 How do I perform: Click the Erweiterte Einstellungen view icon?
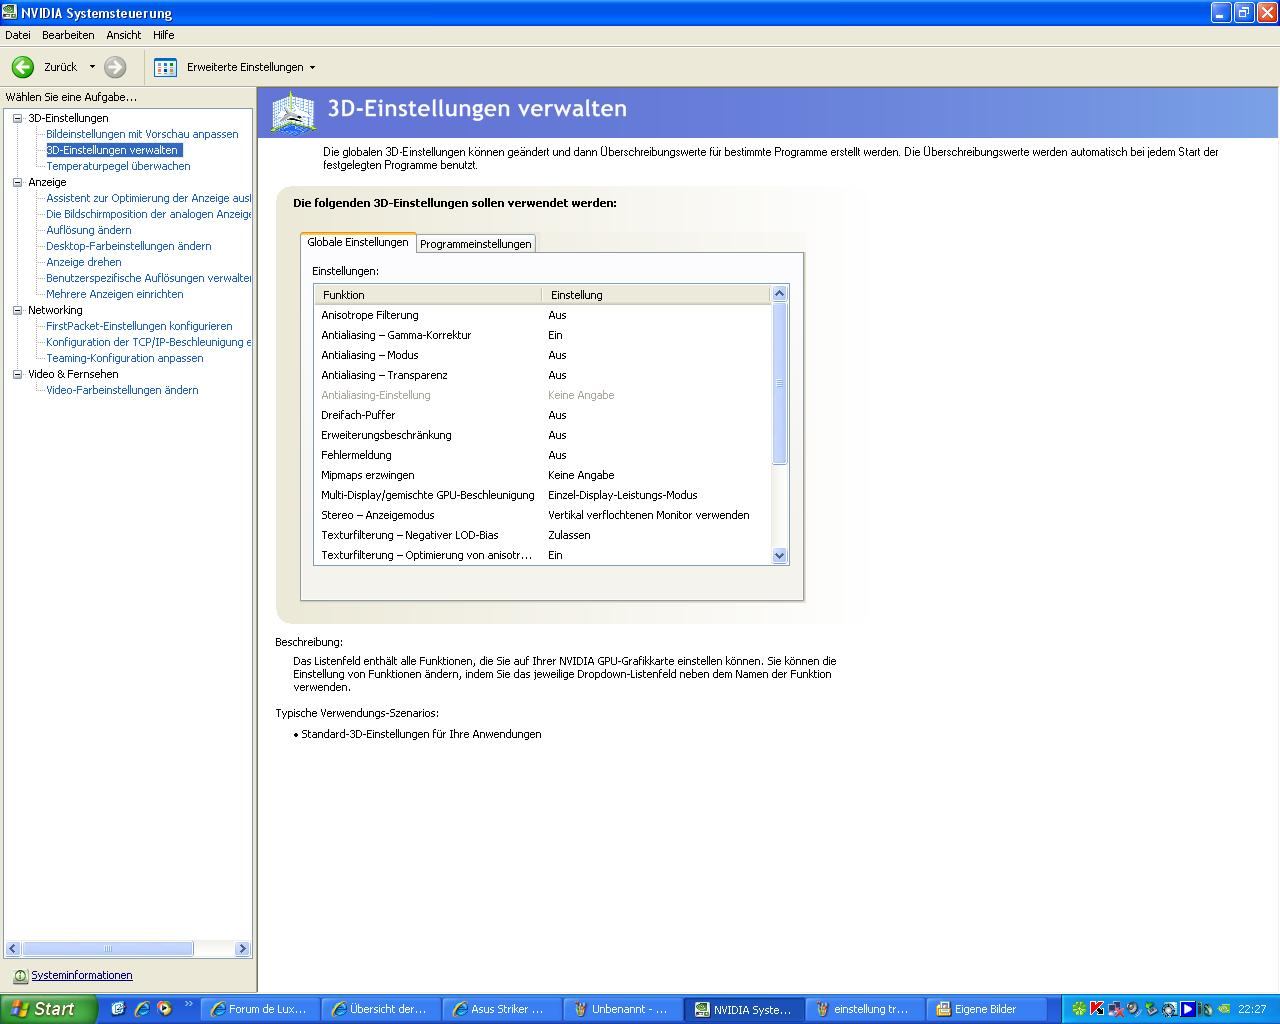166,67
